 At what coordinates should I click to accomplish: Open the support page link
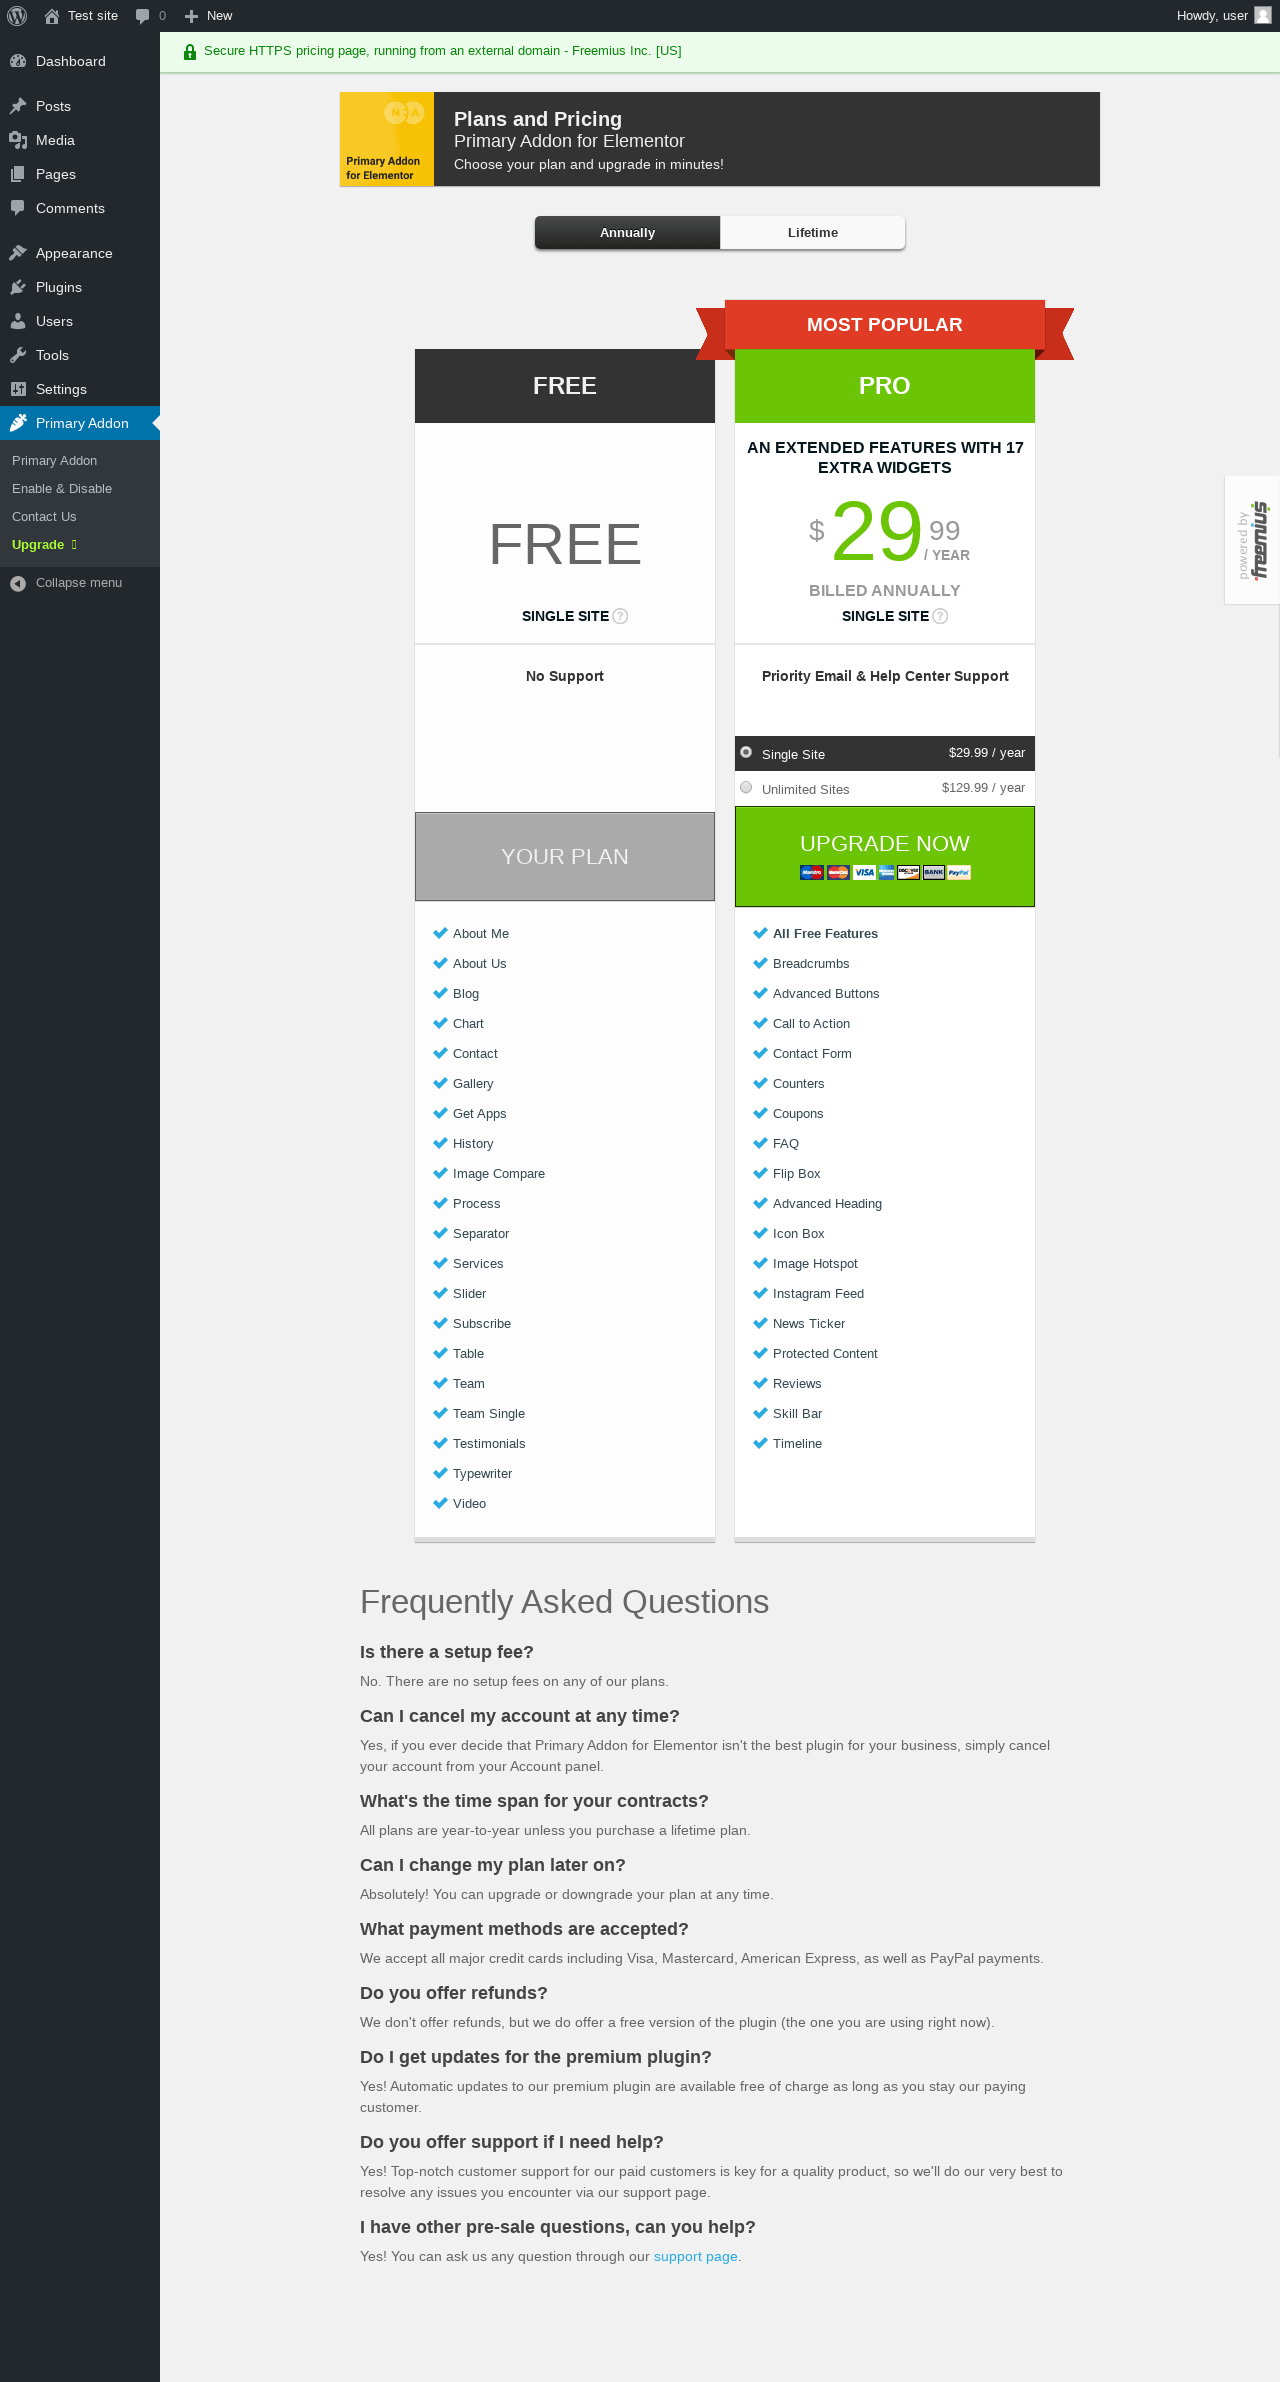click(x=696, y=2256)
